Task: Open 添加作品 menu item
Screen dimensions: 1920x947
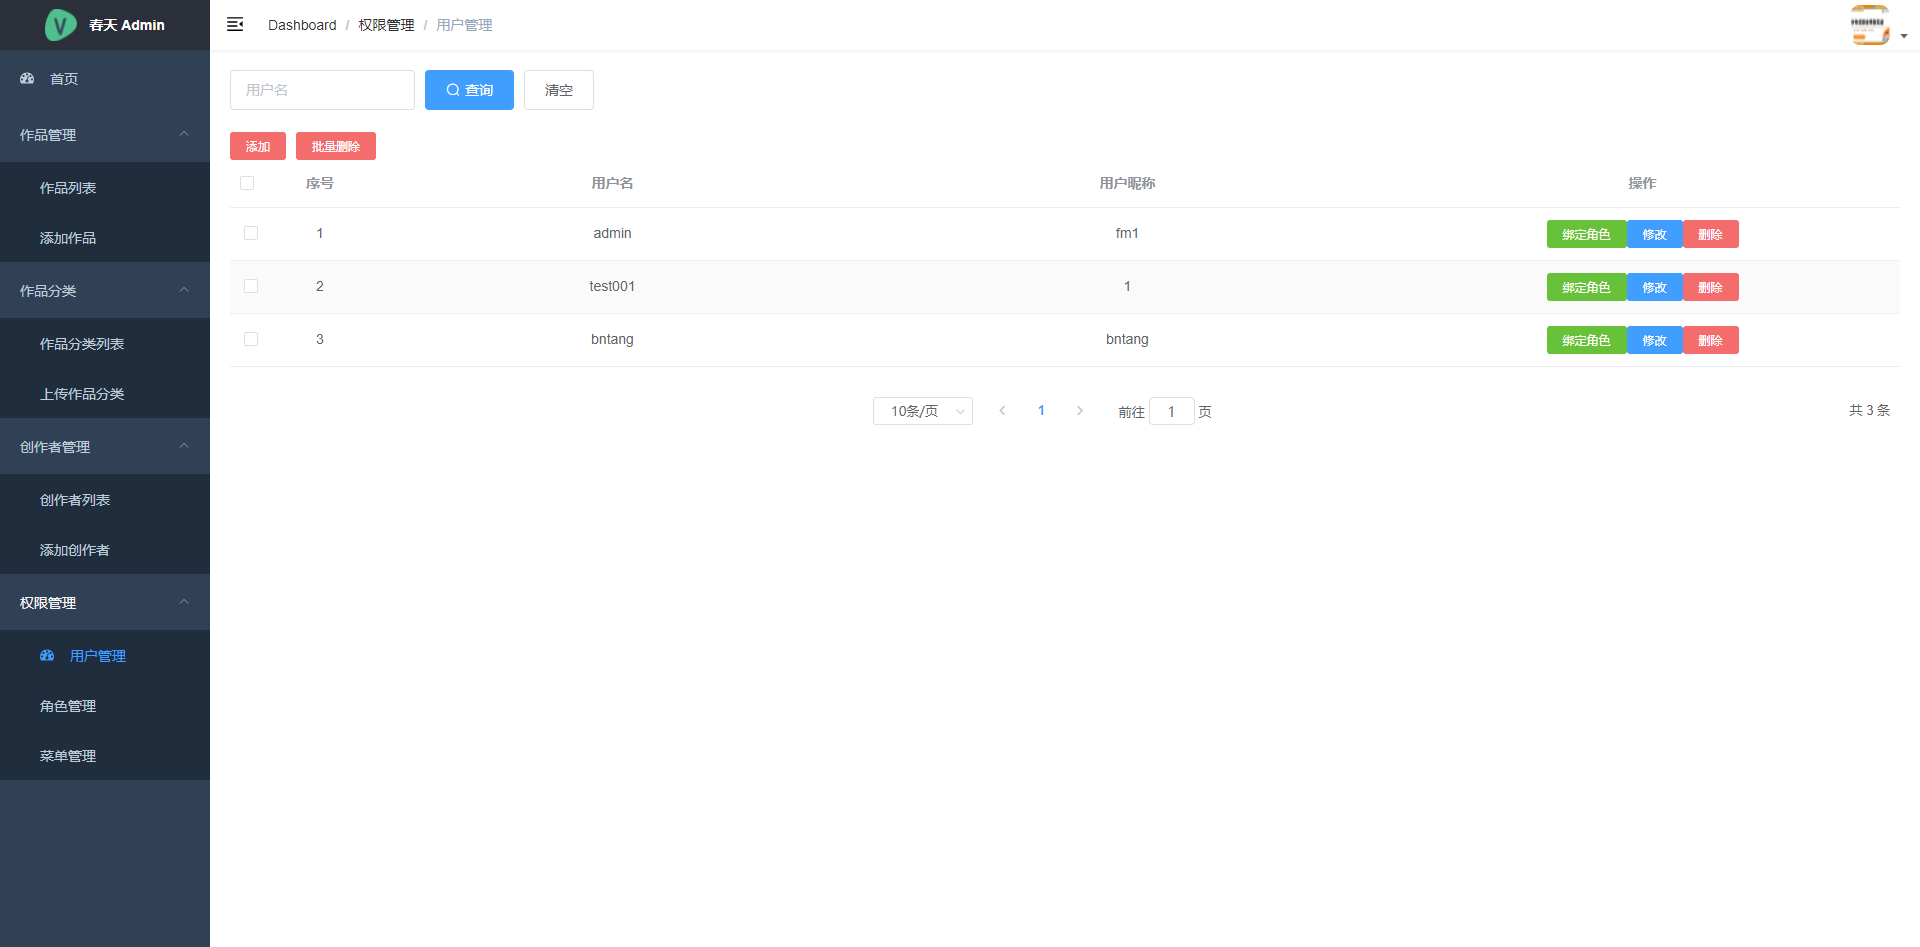Action: click(105, 237)
